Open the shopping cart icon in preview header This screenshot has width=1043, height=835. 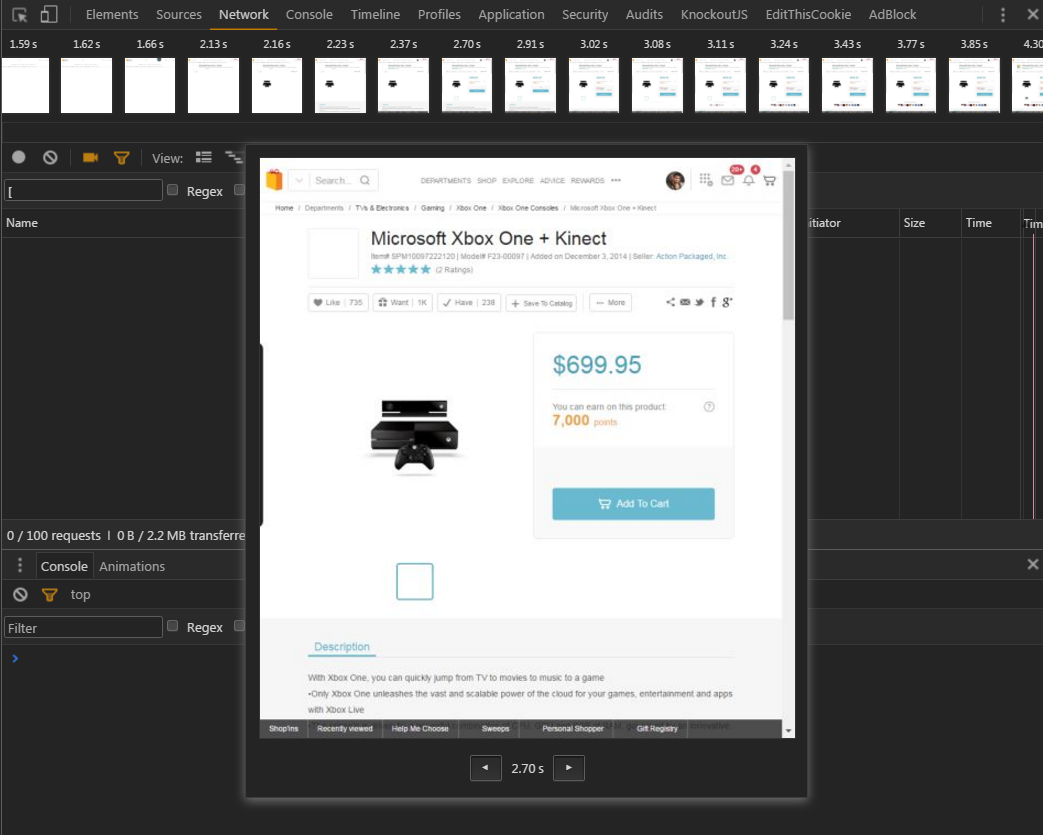pyautogui.click(x=770, y=180)
